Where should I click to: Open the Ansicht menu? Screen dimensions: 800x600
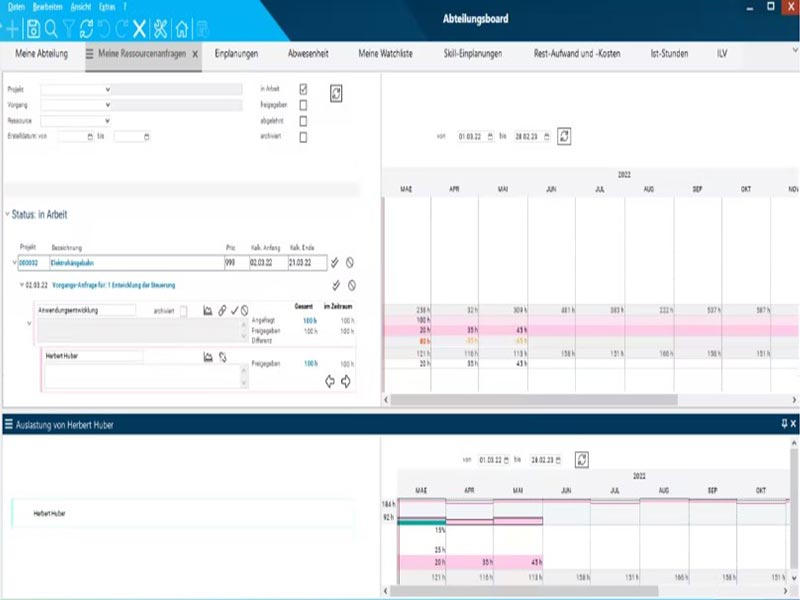tap(81, 7)
